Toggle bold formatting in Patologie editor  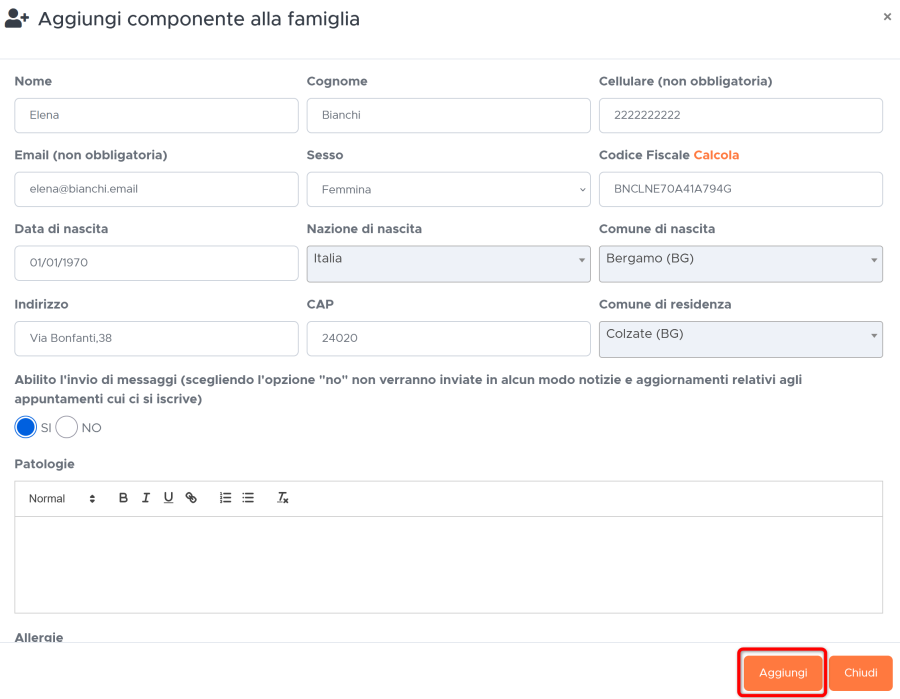coord(123,498)
